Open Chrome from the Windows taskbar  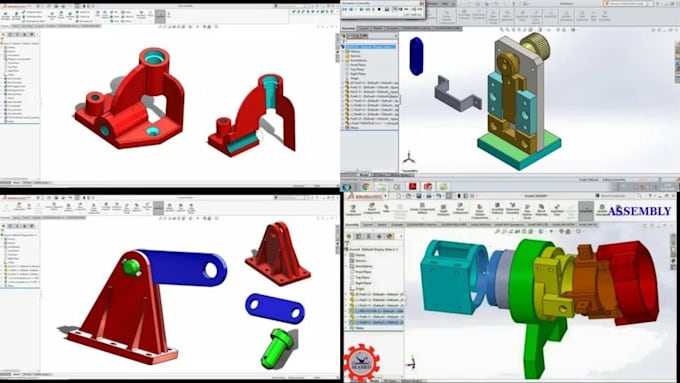tap(366, 187)
